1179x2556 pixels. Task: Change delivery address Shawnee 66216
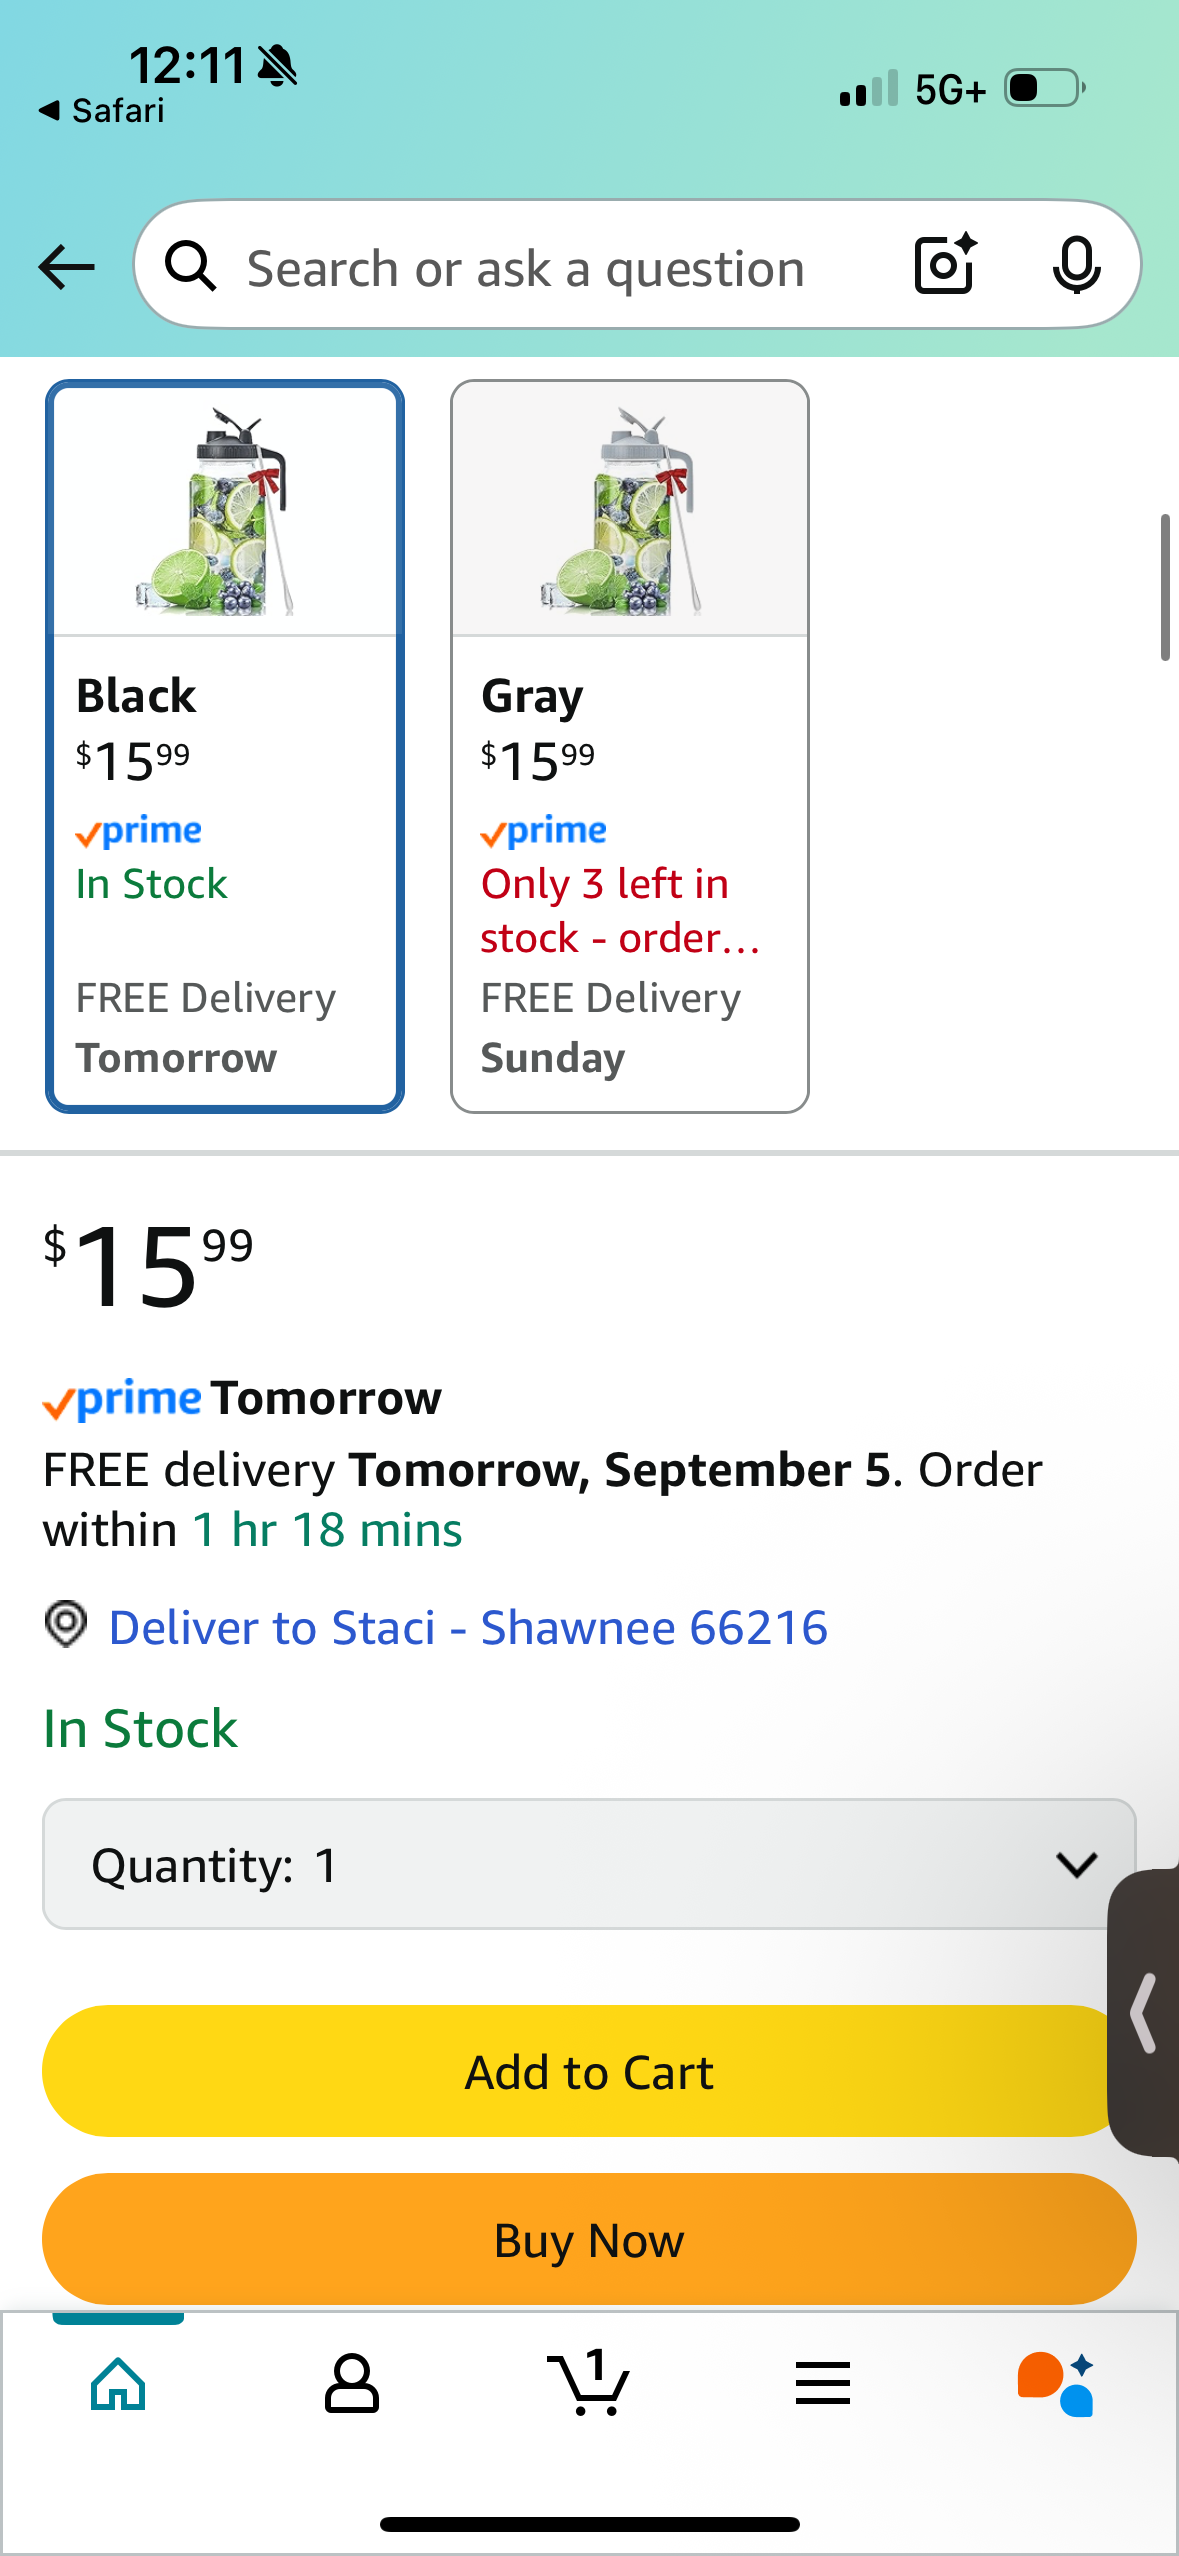pos(468,1627)
